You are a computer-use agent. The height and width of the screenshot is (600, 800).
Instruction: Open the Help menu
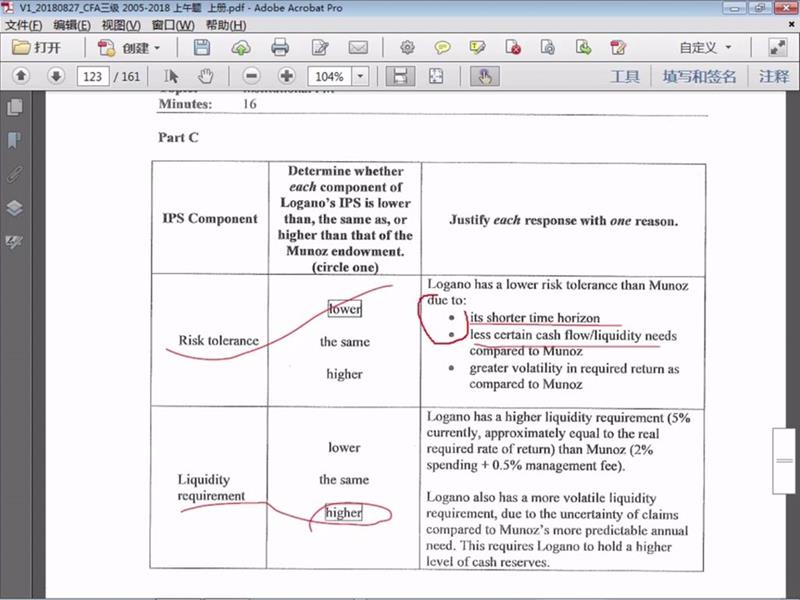226,25
